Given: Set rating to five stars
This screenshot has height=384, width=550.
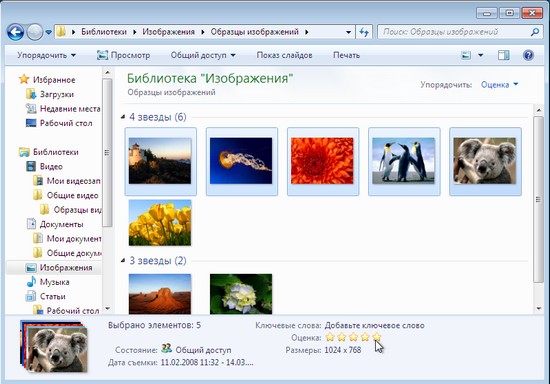Looking at the screenshot, I should (377, 337).
